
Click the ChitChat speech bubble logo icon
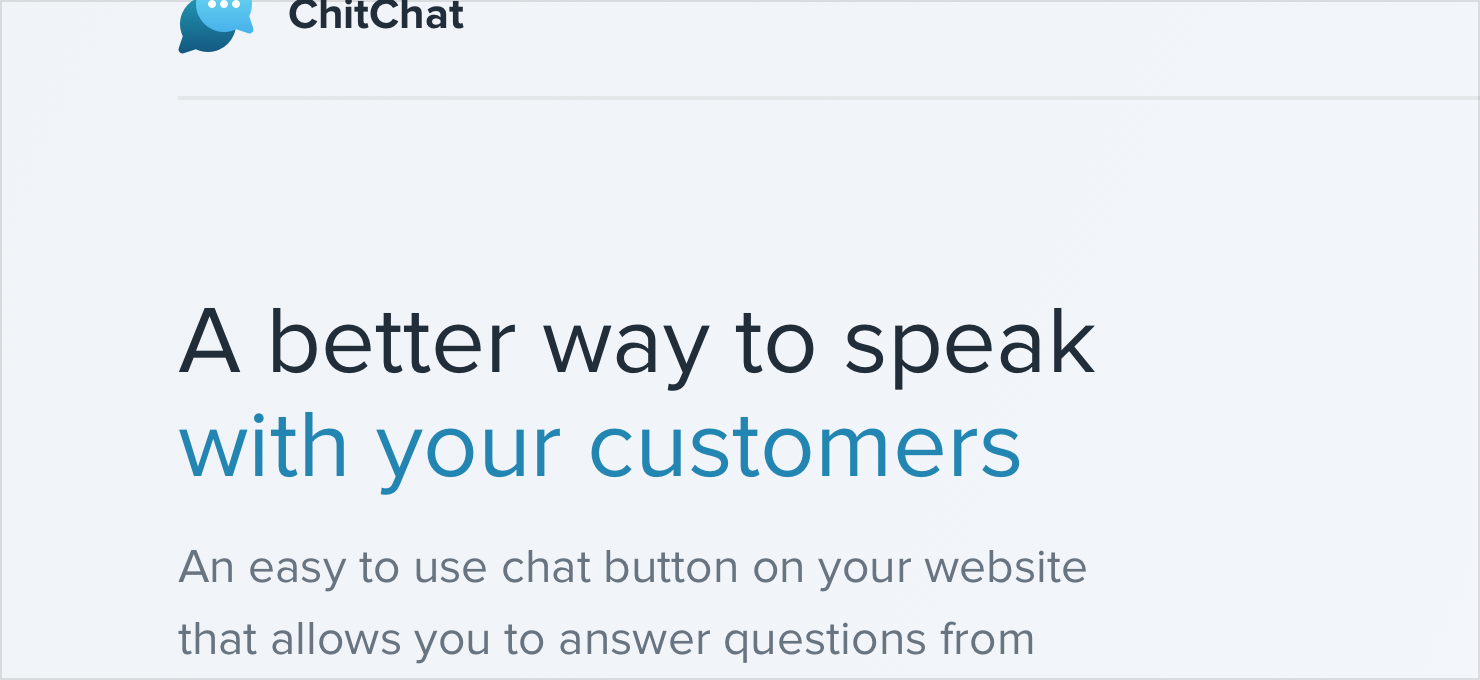[x=215, y=24]
